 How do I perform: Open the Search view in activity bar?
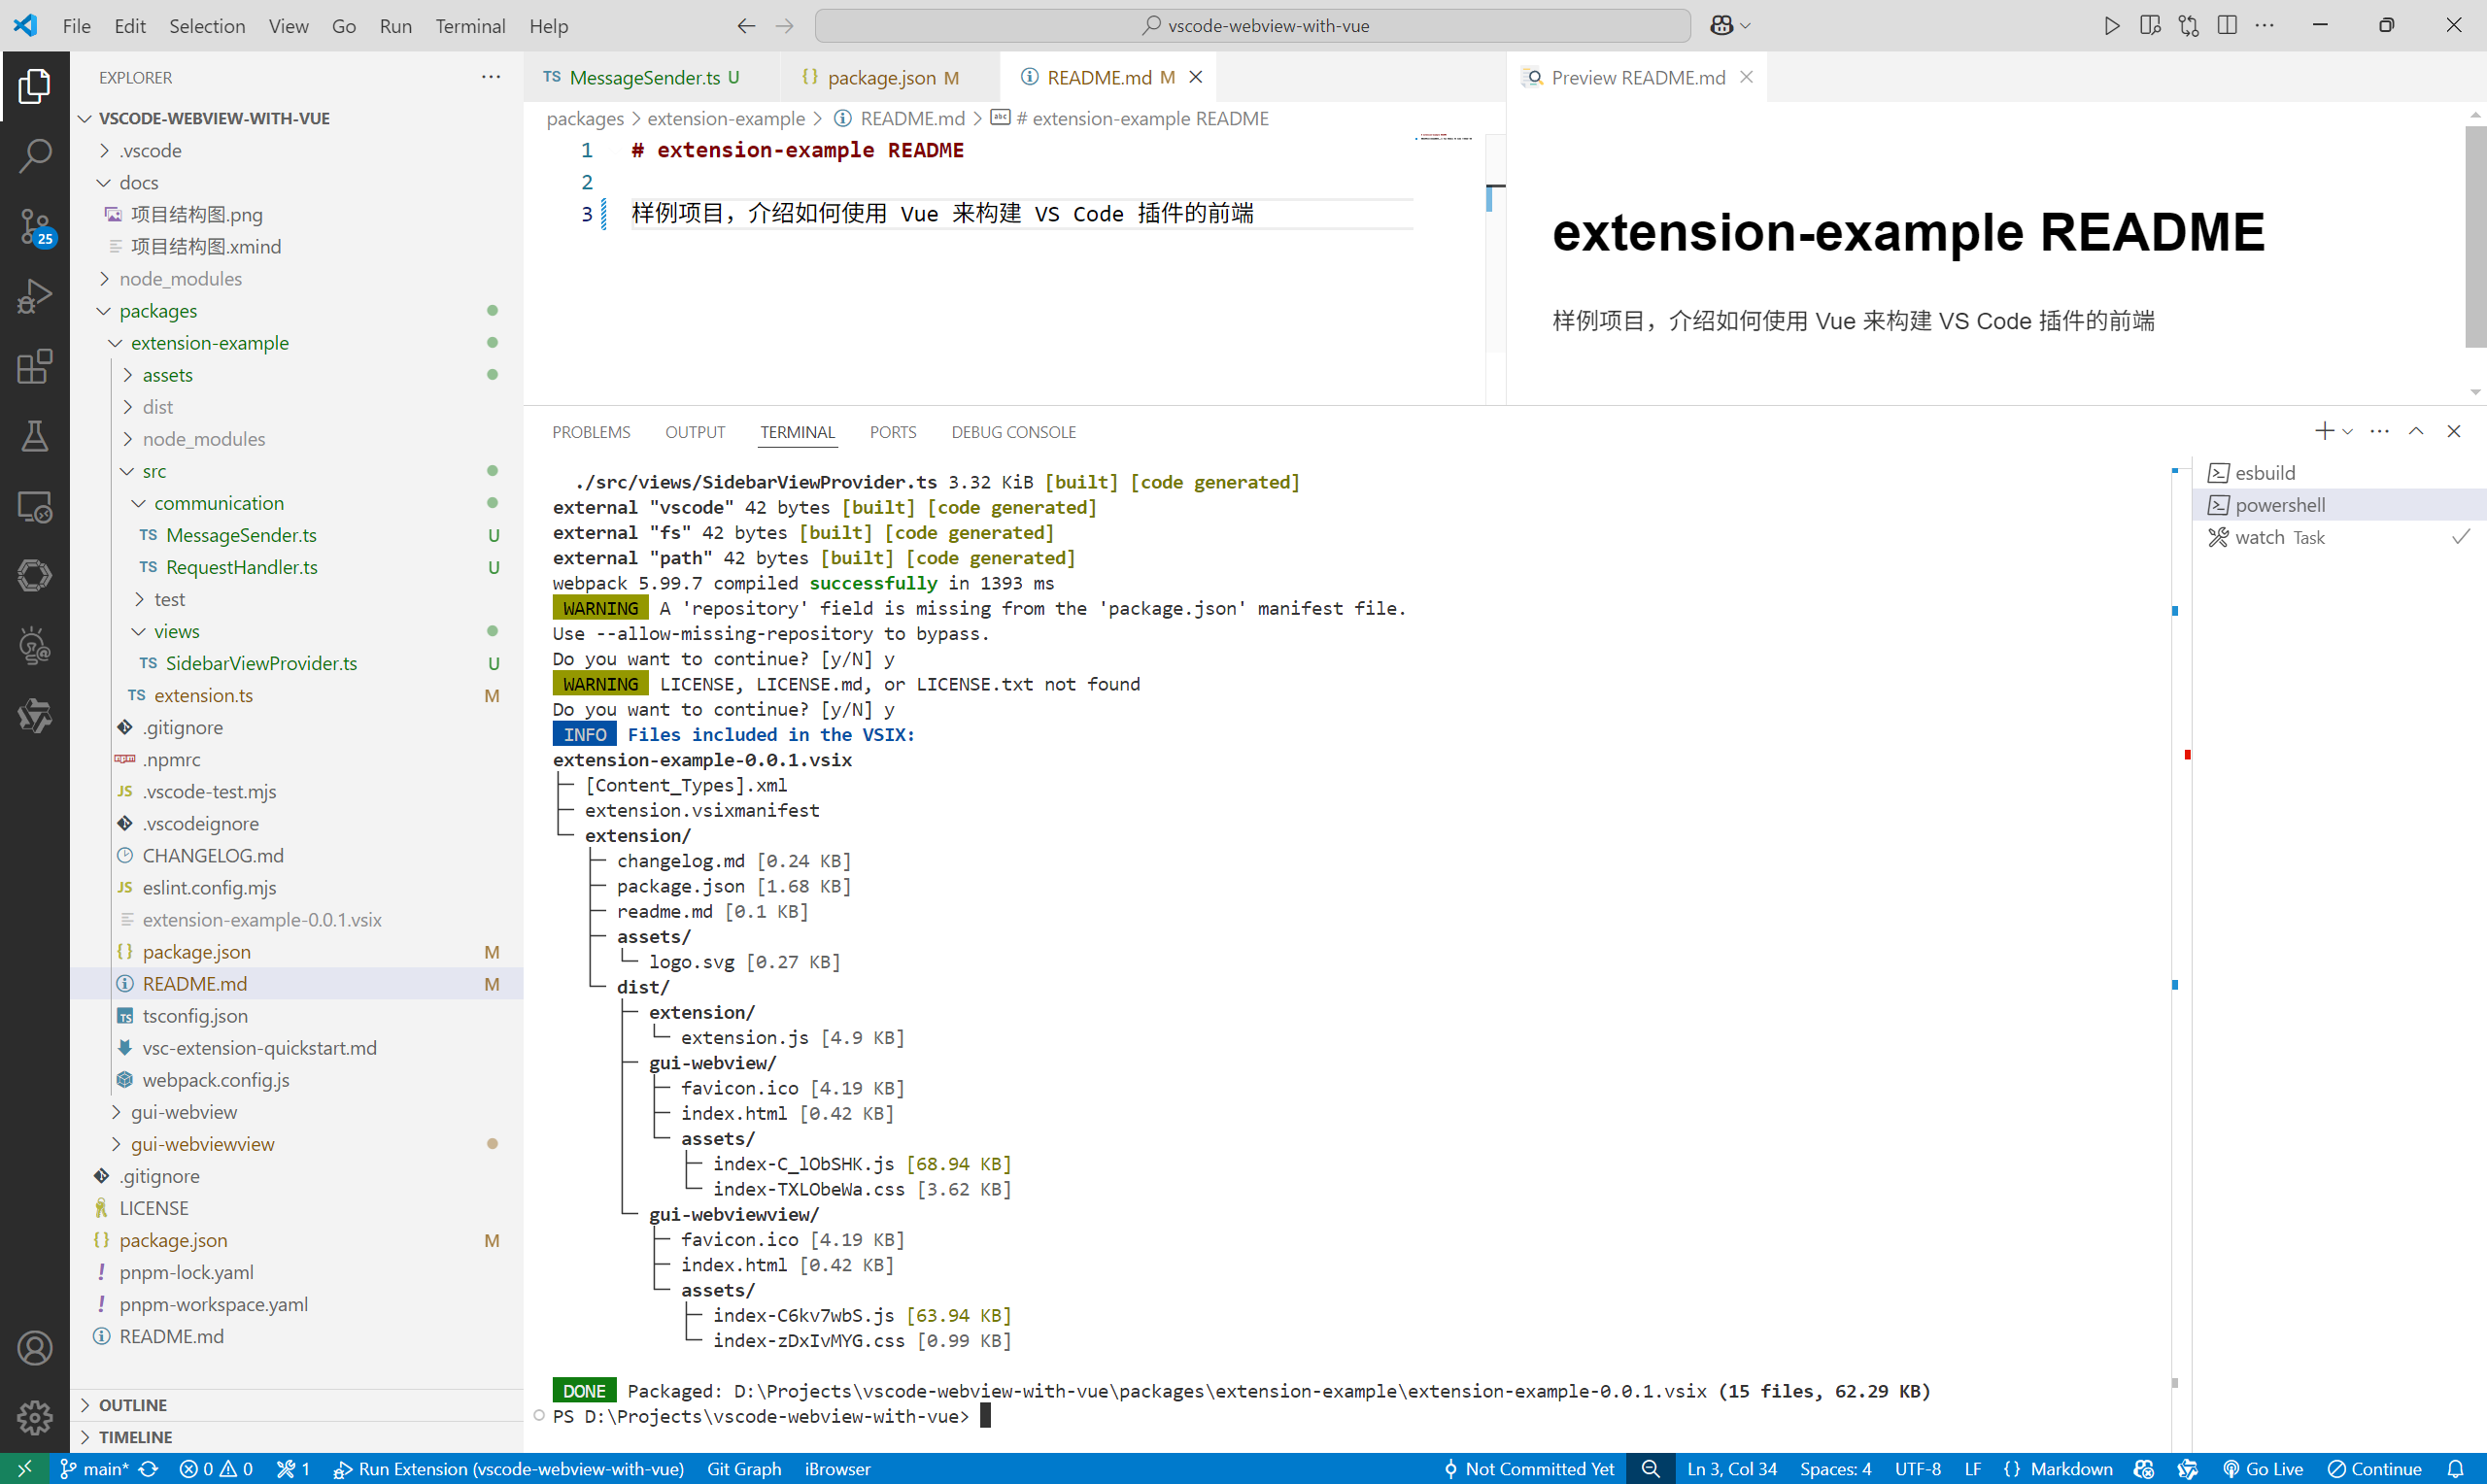click(x=35, y=155)
